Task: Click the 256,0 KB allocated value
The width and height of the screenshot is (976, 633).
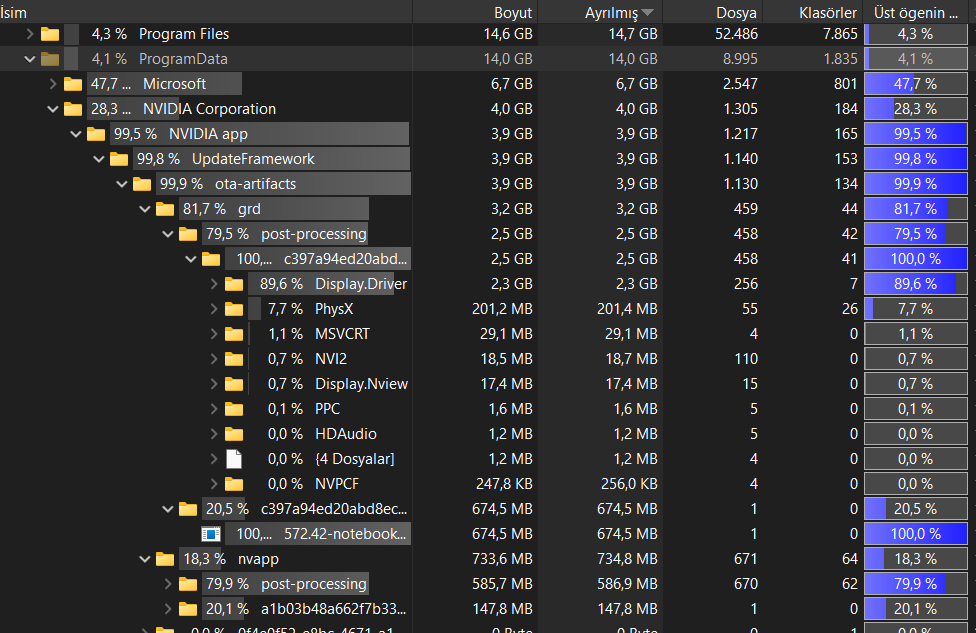Action: point(629,484)
